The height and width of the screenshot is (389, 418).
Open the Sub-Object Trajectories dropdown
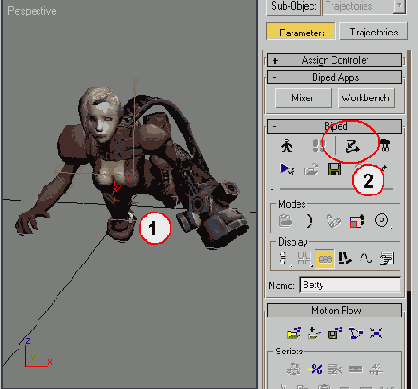point(364,7)
